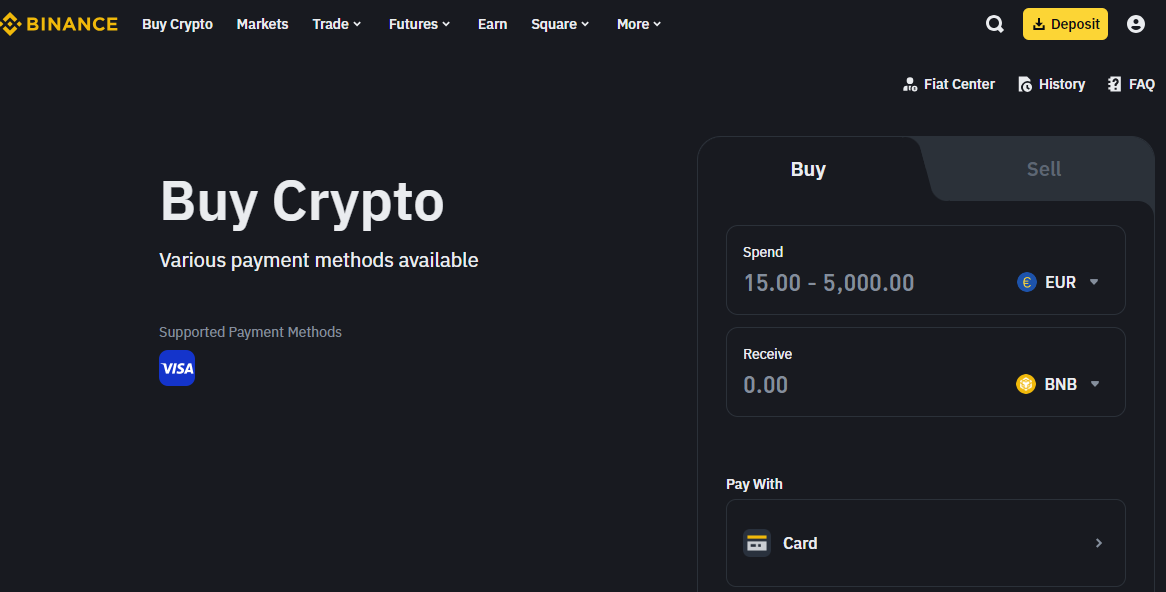View order History
Screen dimensions: 1166x592
point(1051,84)
